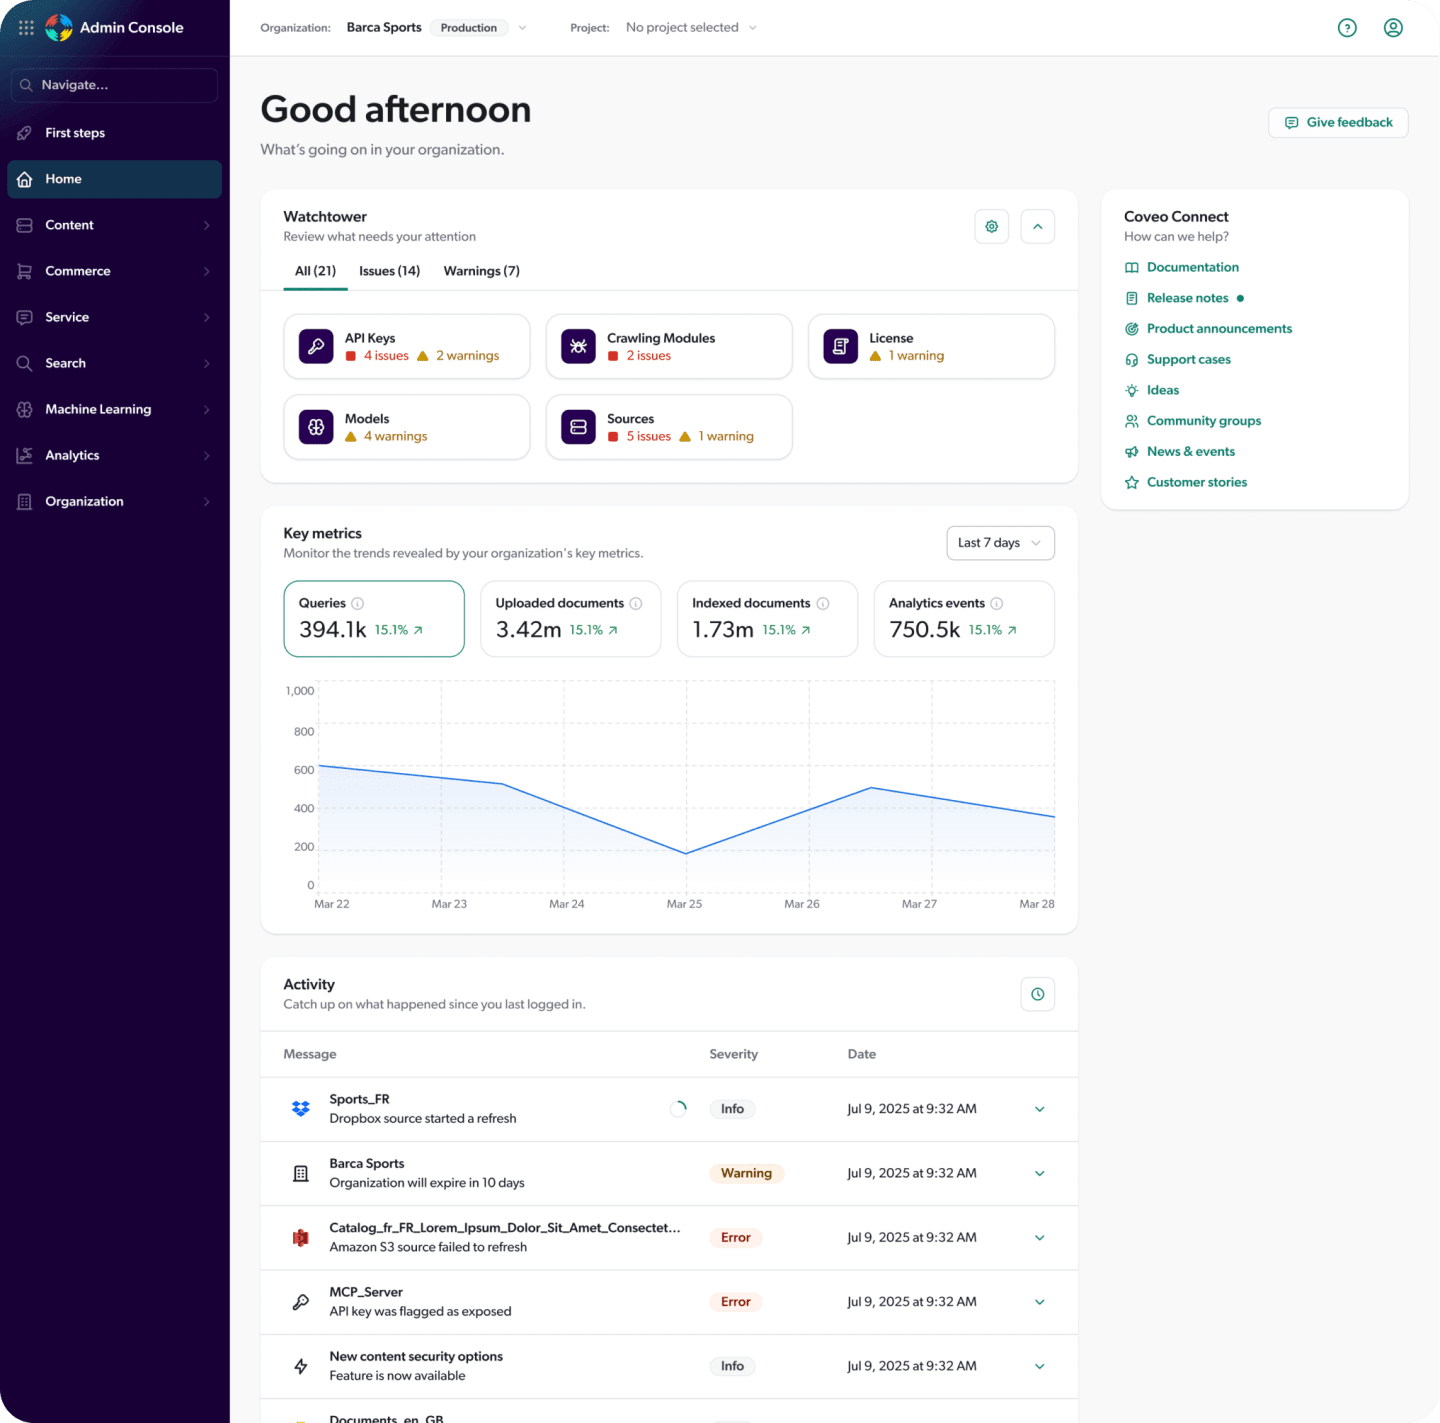Click the Production environment badge
This screenshot has width=1440, height=1423.
pyautogui.click(x=469, y=28)
